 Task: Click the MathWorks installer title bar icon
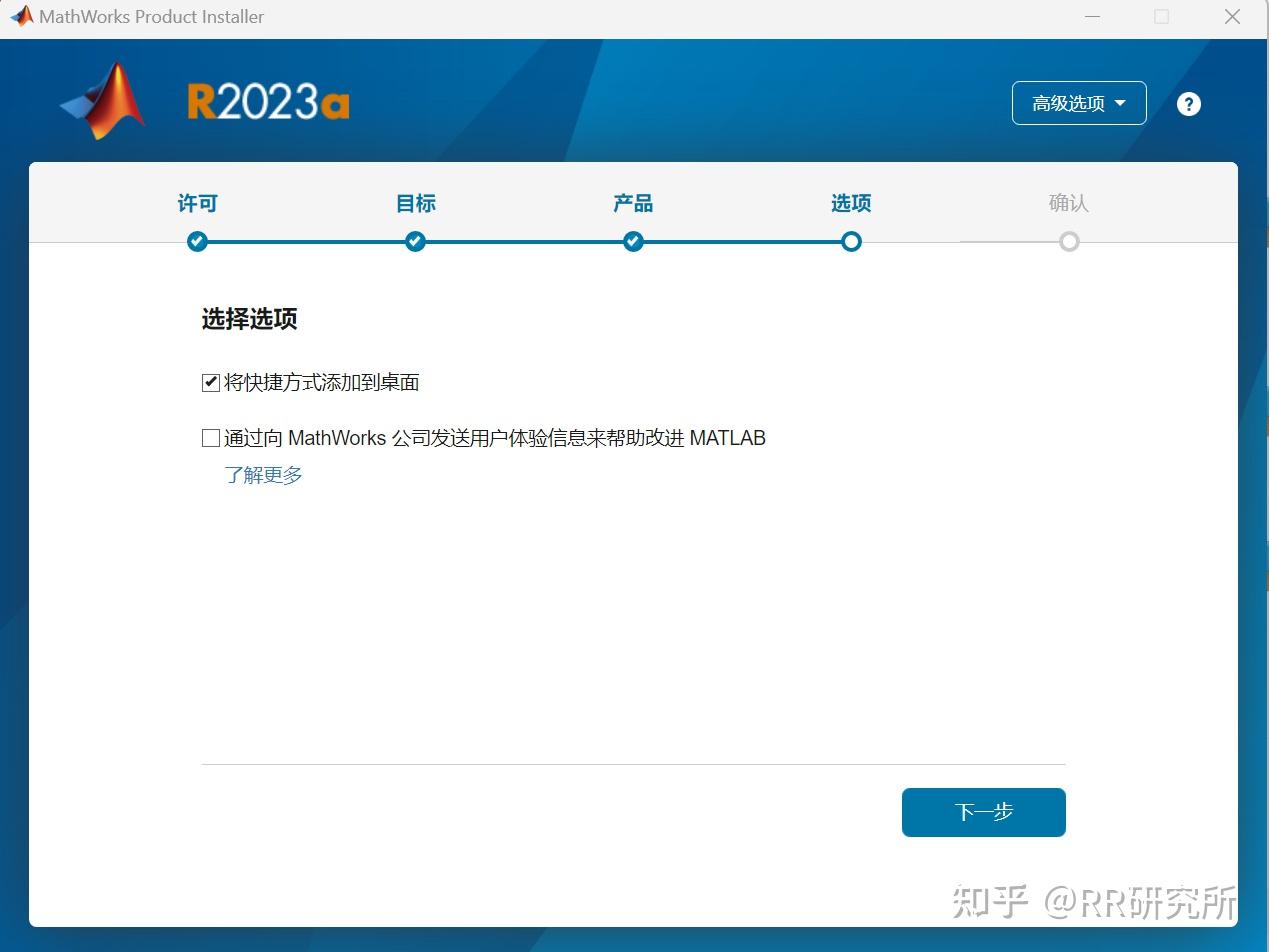tap(21, 16)
